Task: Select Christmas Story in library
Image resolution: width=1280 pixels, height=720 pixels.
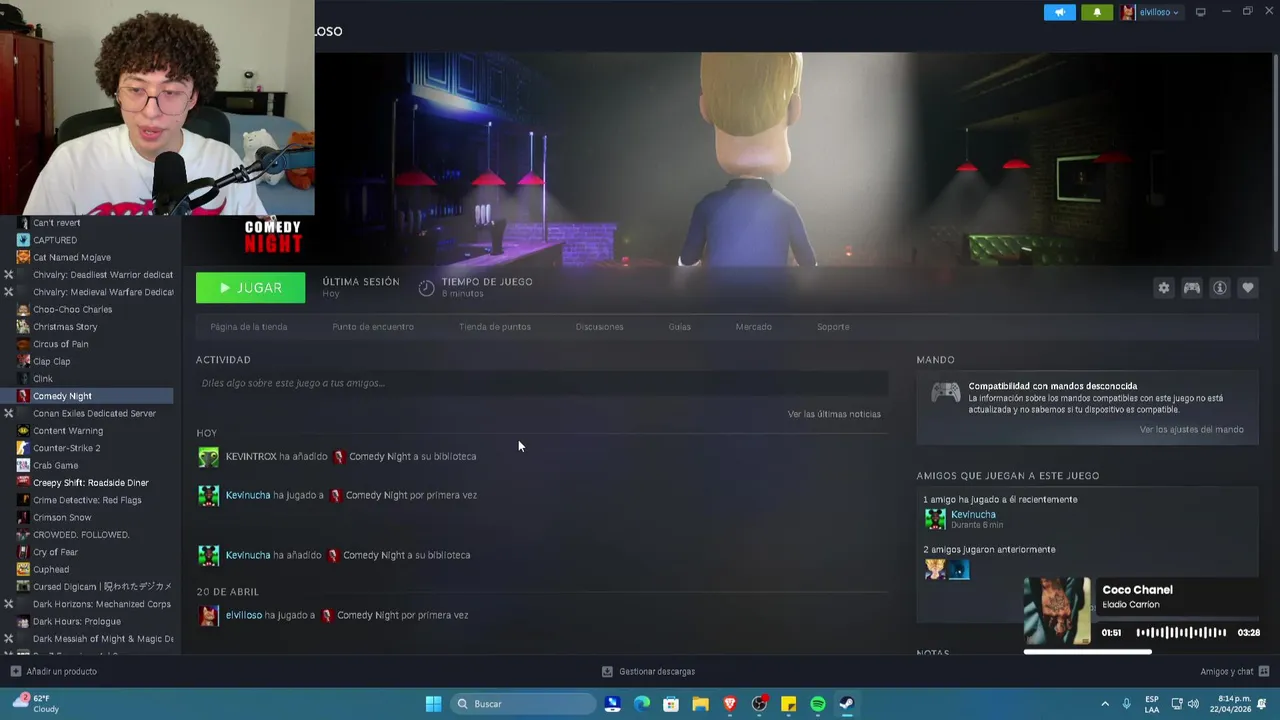Action: [65, 327]
